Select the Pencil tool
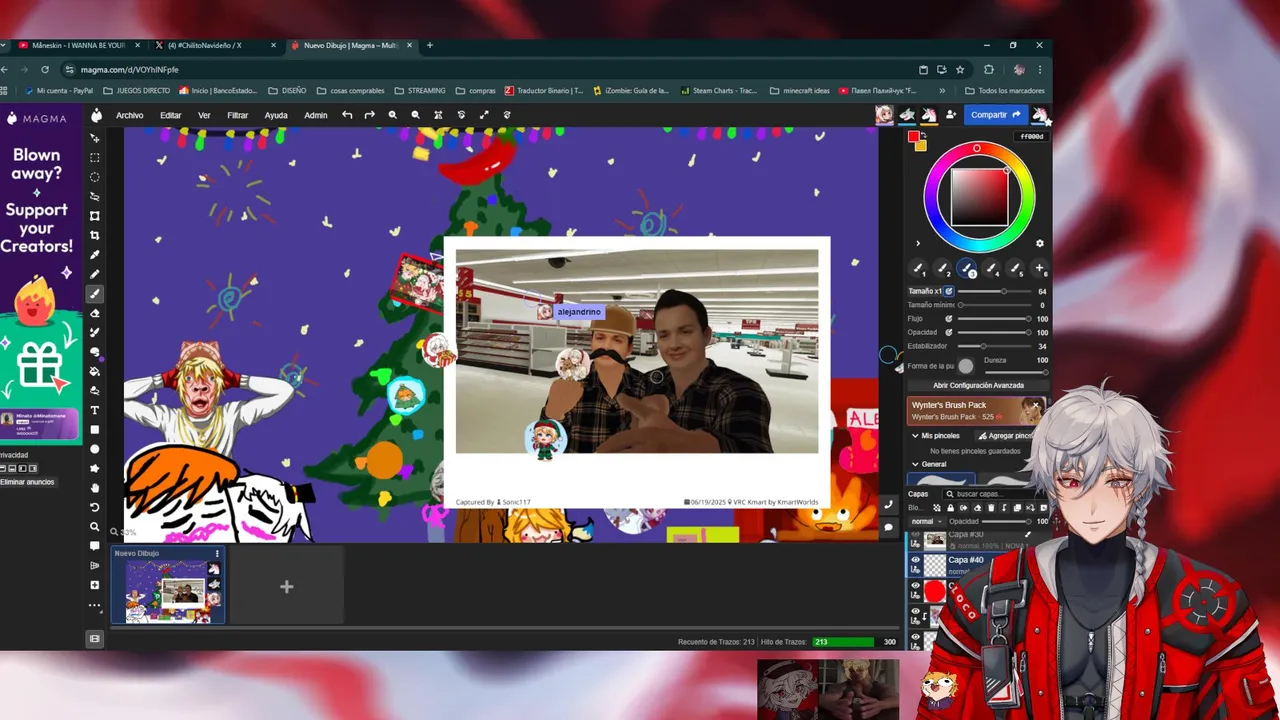The image size is (1280, 720). 95,274
